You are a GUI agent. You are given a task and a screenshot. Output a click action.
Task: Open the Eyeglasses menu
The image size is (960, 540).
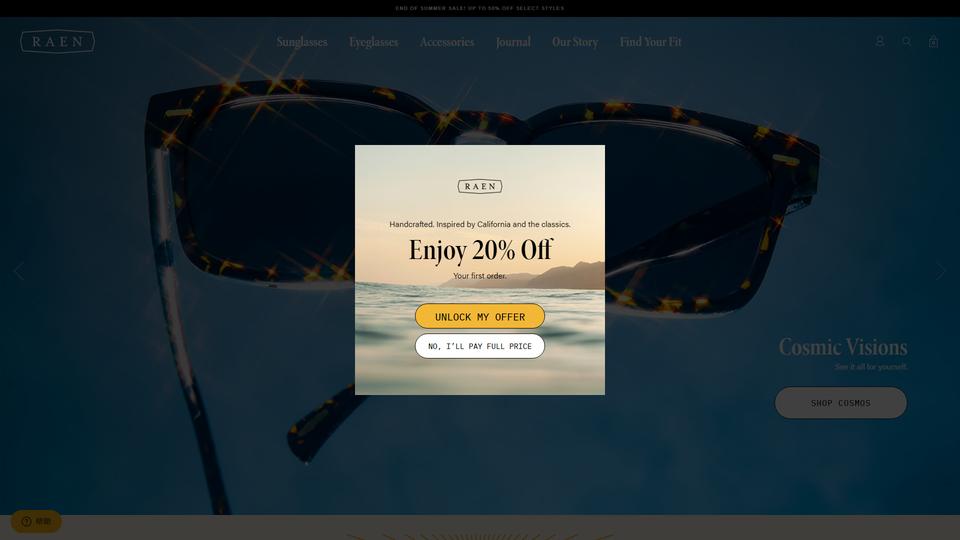pos(373,42)
